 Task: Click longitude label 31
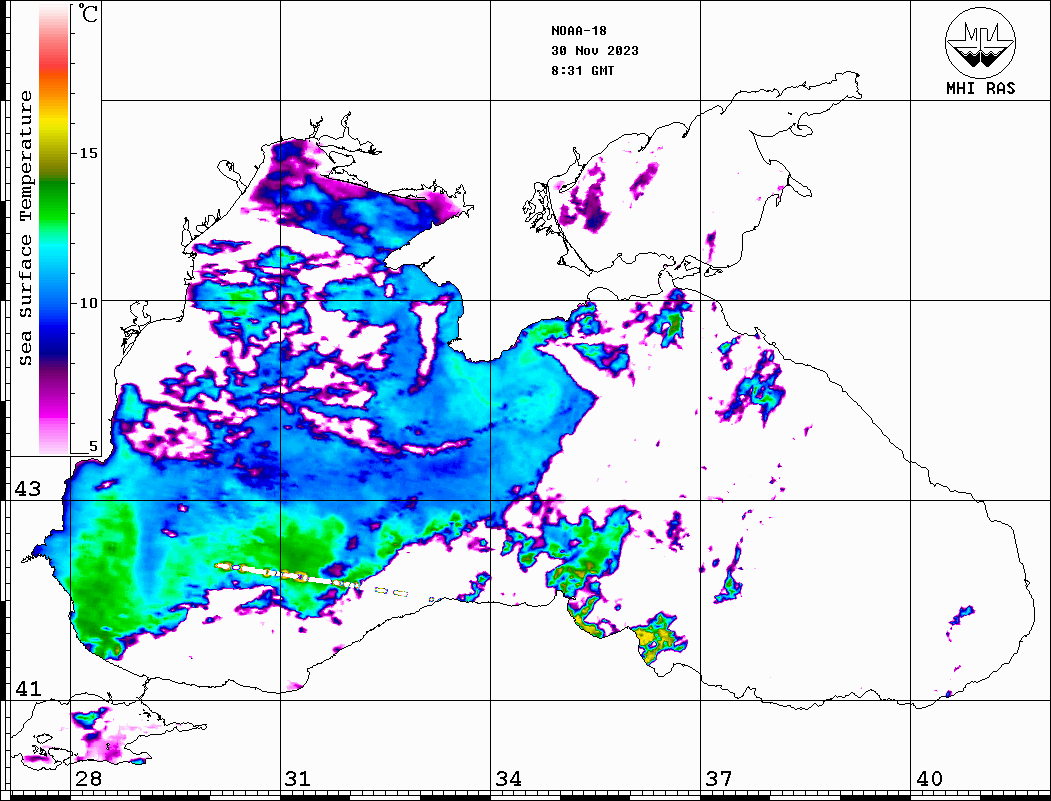pos(298,778)
